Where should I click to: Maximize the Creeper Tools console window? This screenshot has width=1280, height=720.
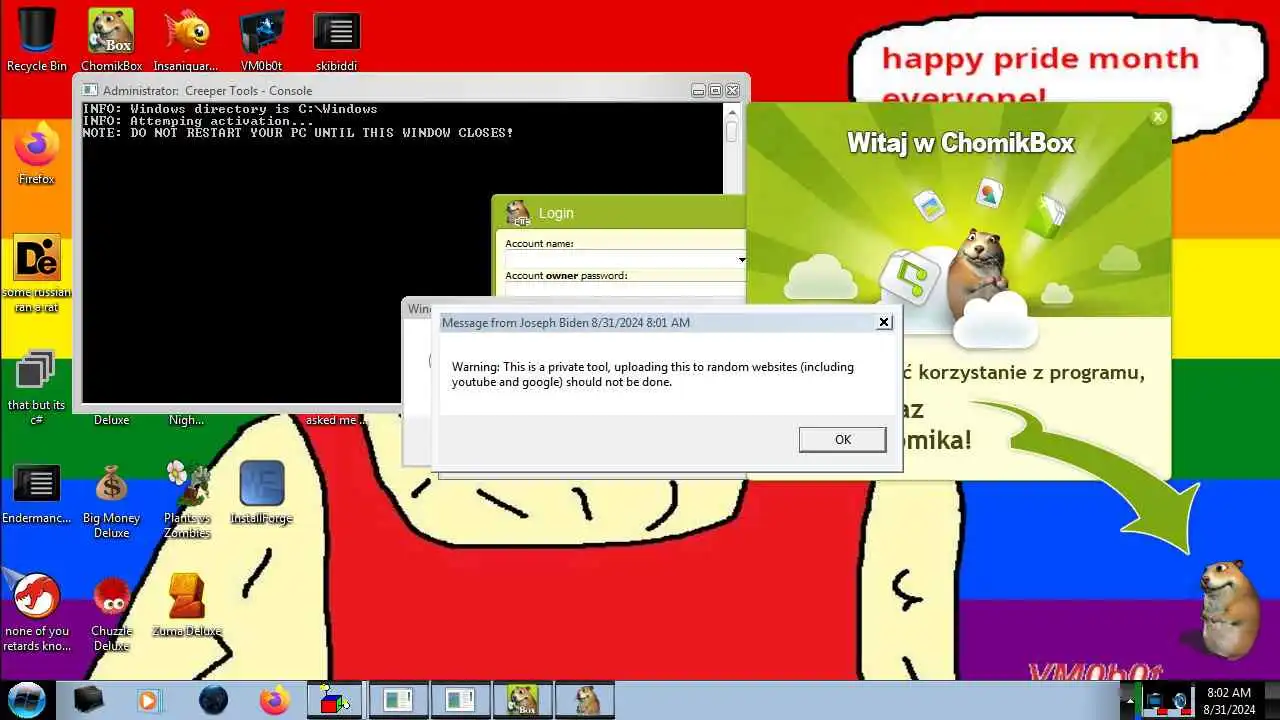pos(715,90)
